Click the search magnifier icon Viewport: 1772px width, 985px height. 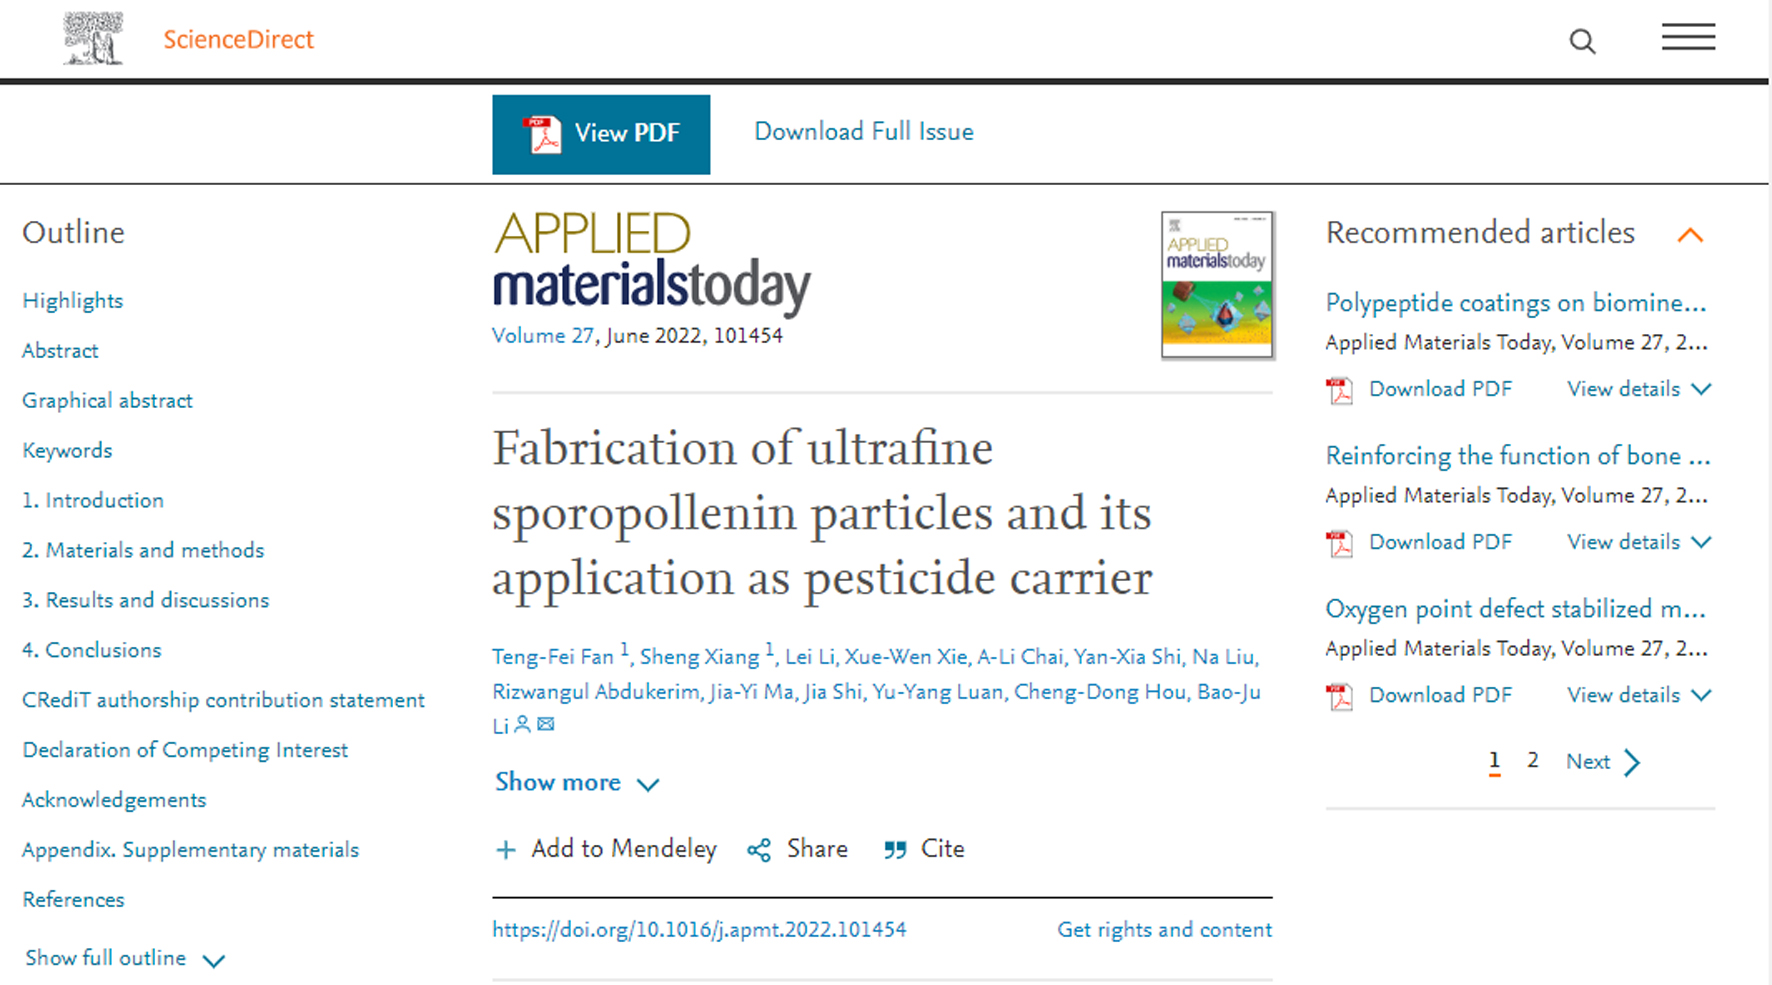[1582, 41]
